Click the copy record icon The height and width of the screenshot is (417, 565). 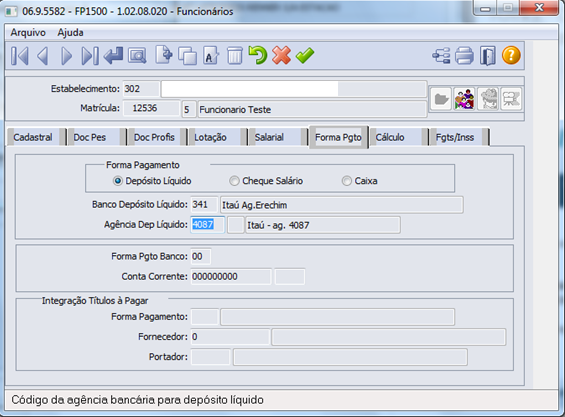point(188,56)
